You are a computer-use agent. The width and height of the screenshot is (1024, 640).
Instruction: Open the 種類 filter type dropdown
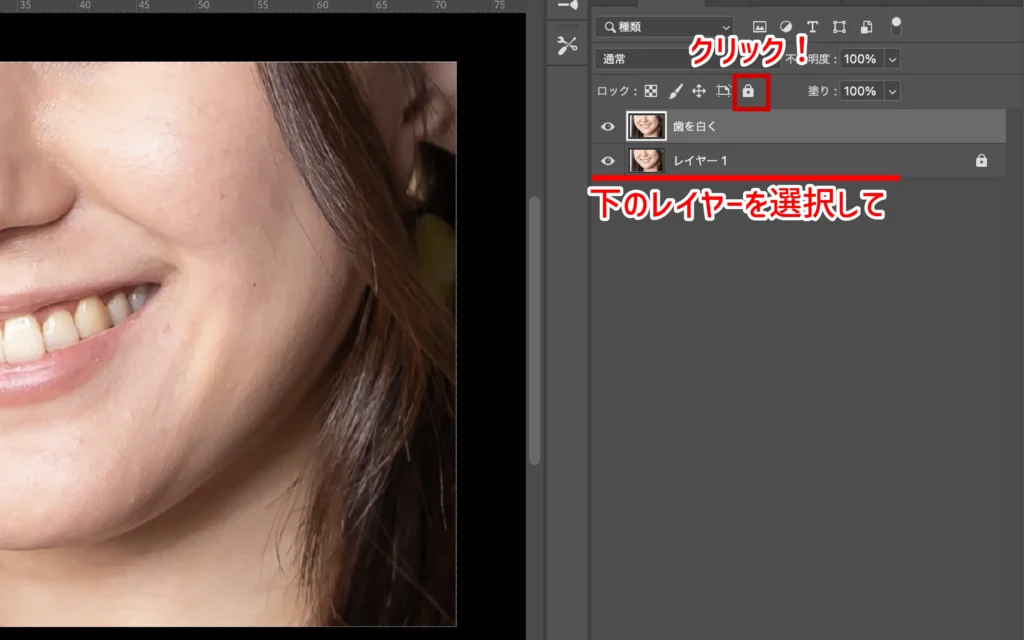point(663,26)
